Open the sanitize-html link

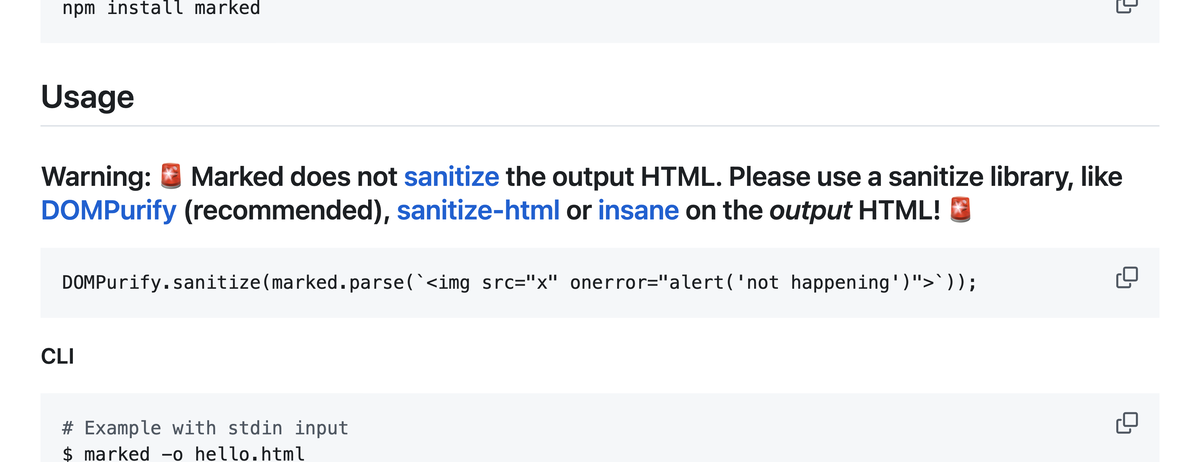(478, 210)
